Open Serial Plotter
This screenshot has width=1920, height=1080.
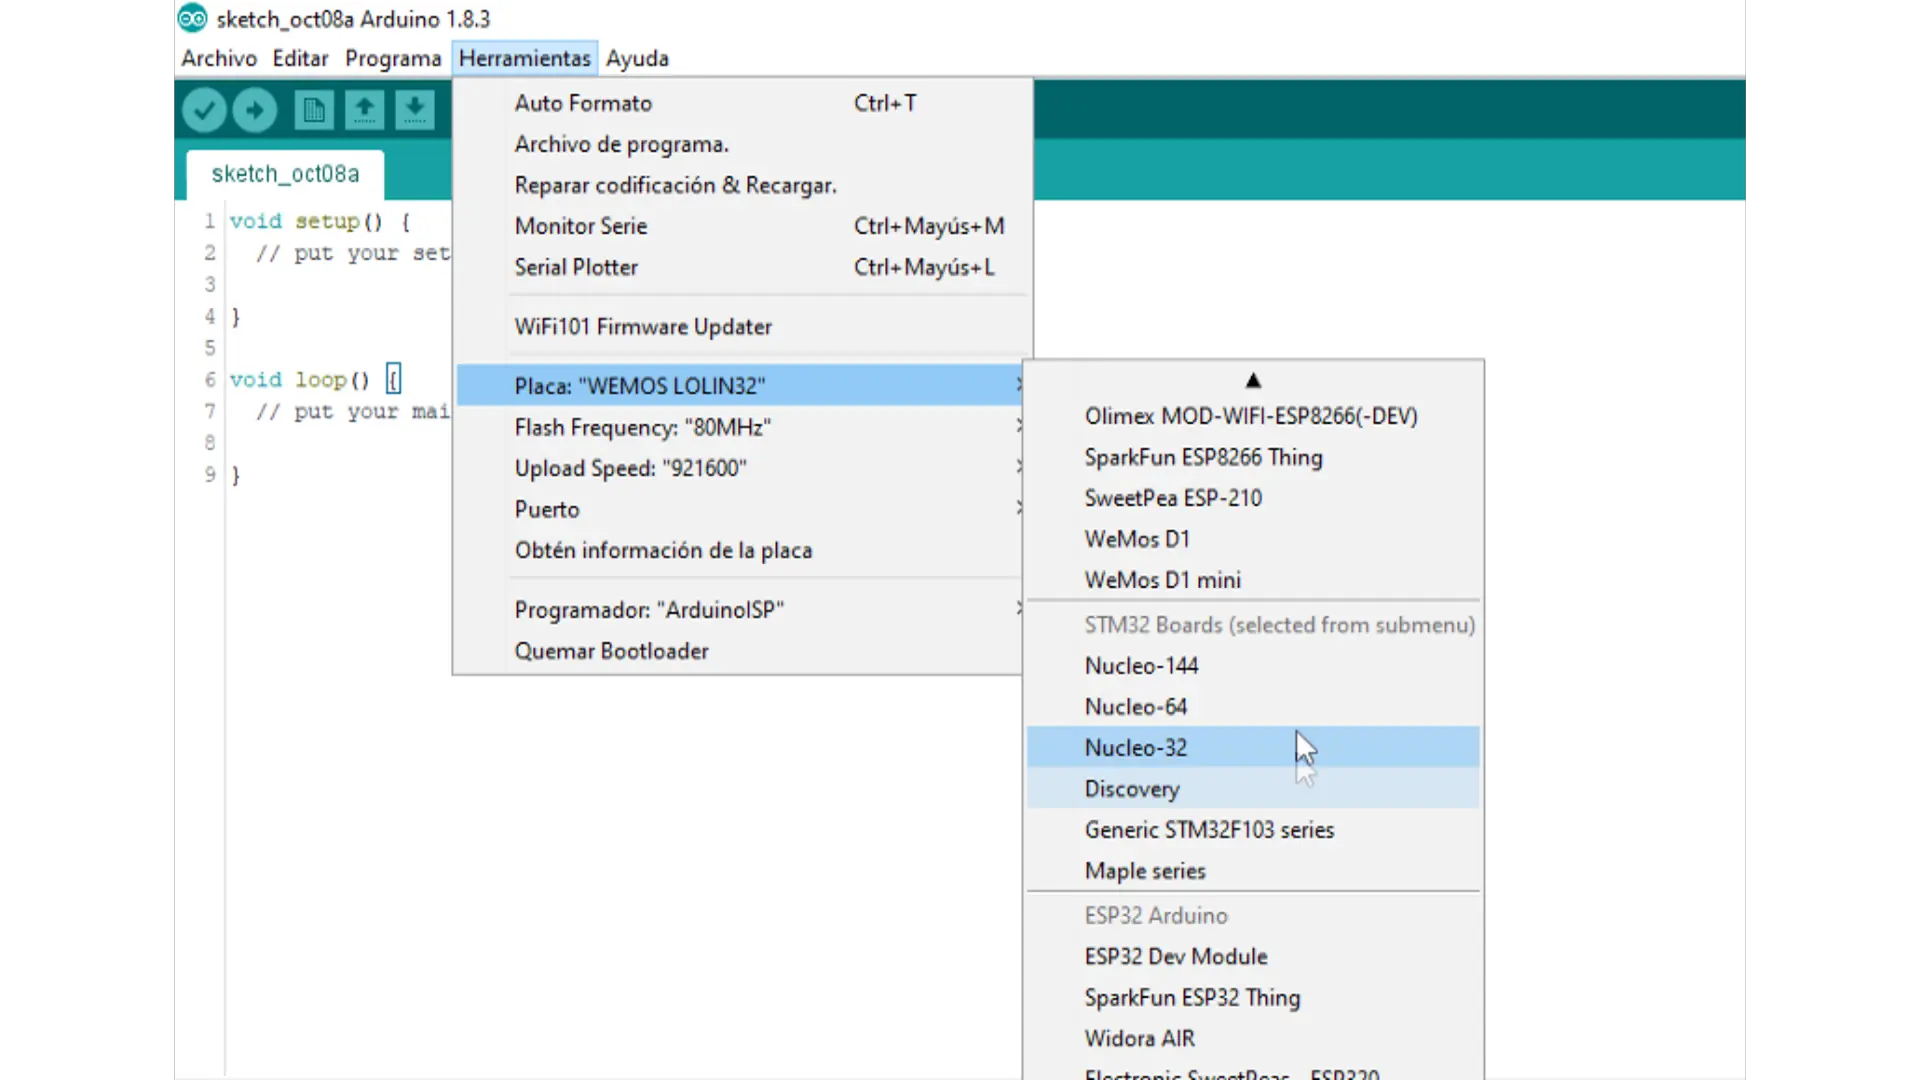(x=742, y=267)
